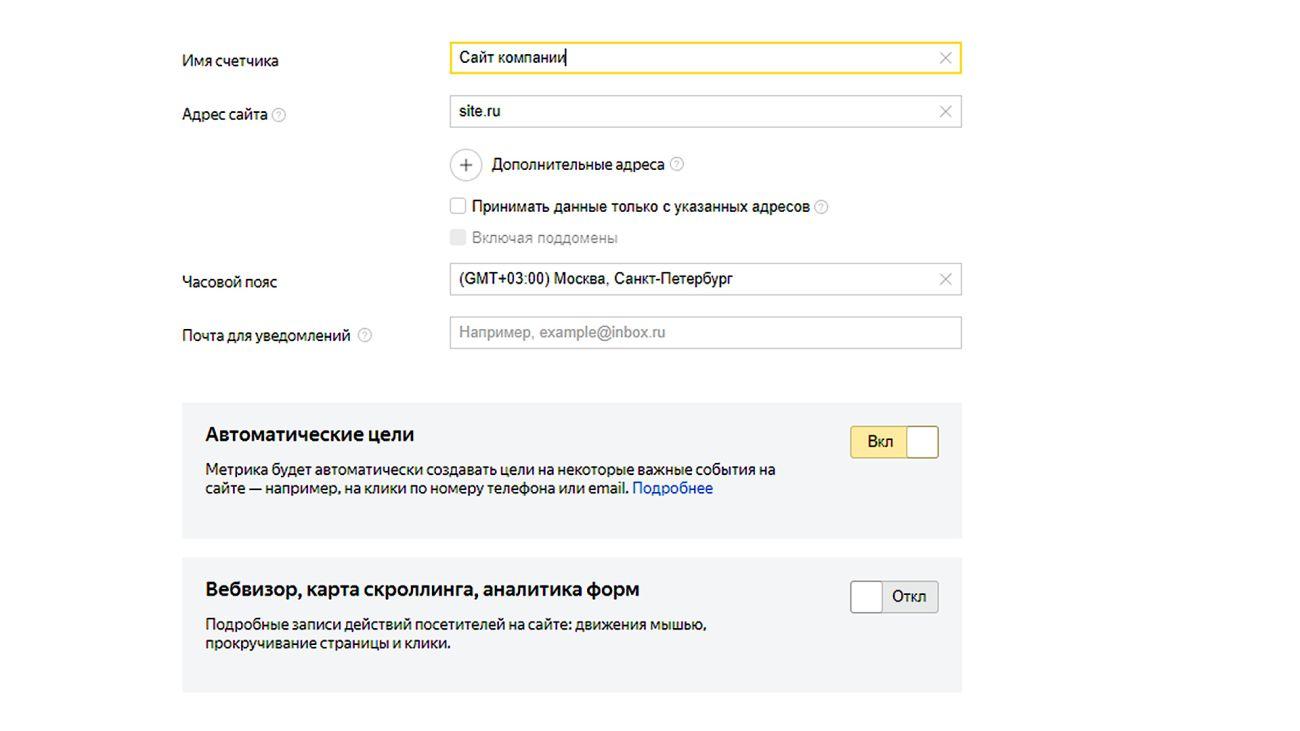Screen dimensions: 1300x731
Task: Follow the Подробнее link
Action: 672,489
